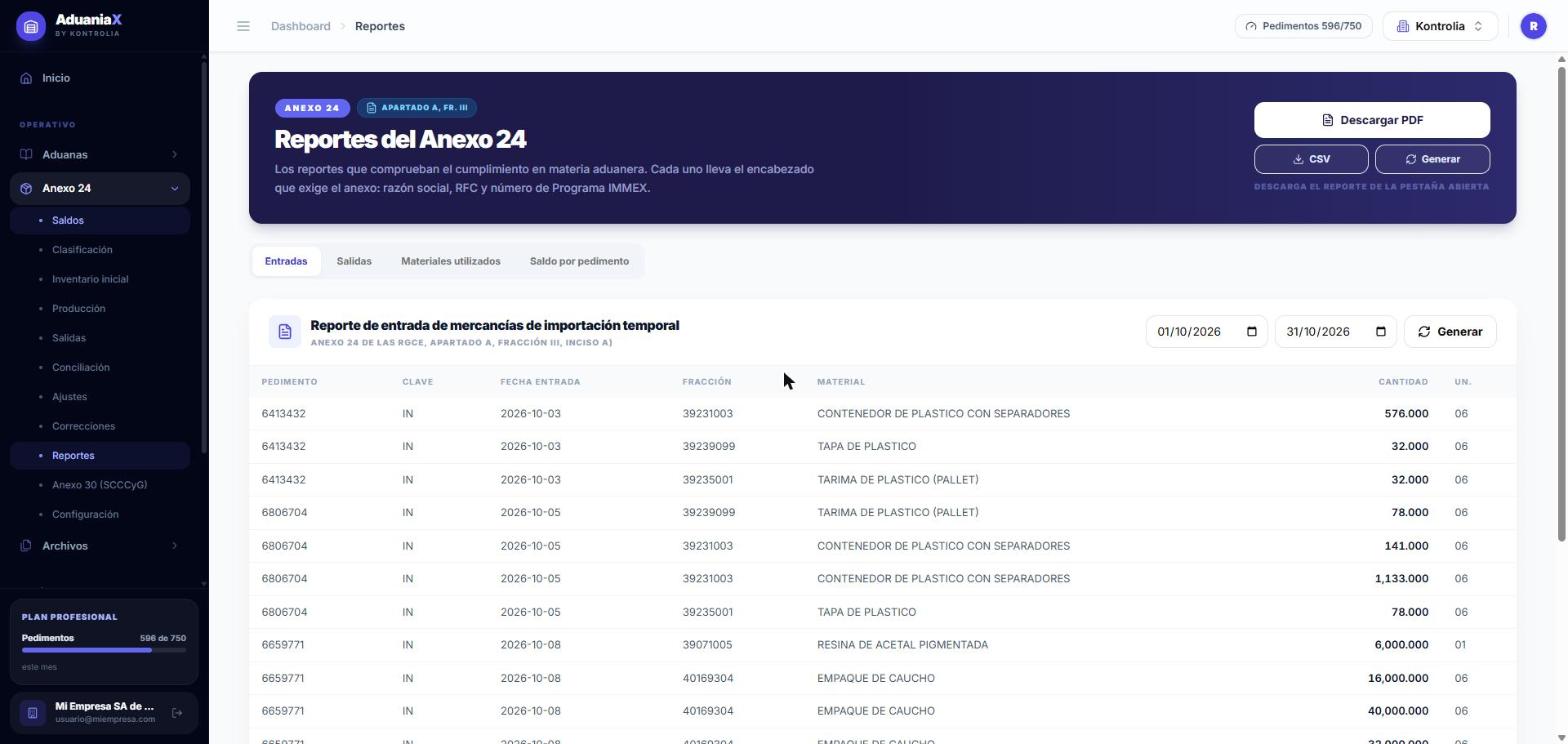The height and width of the screenshot is (744, 1568).
Task: Click the MATERIAL column header
Action: [x=841, y=382]
